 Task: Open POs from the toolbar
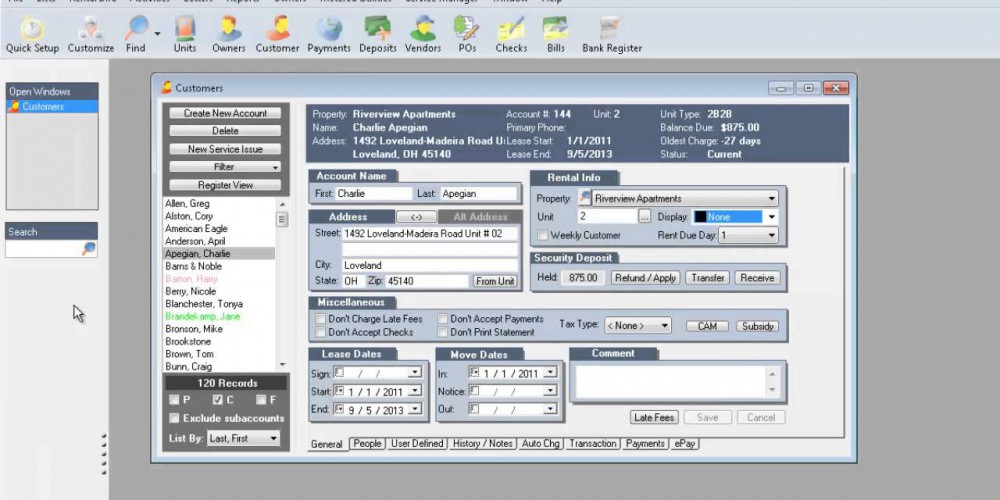(x=467, y=35)
